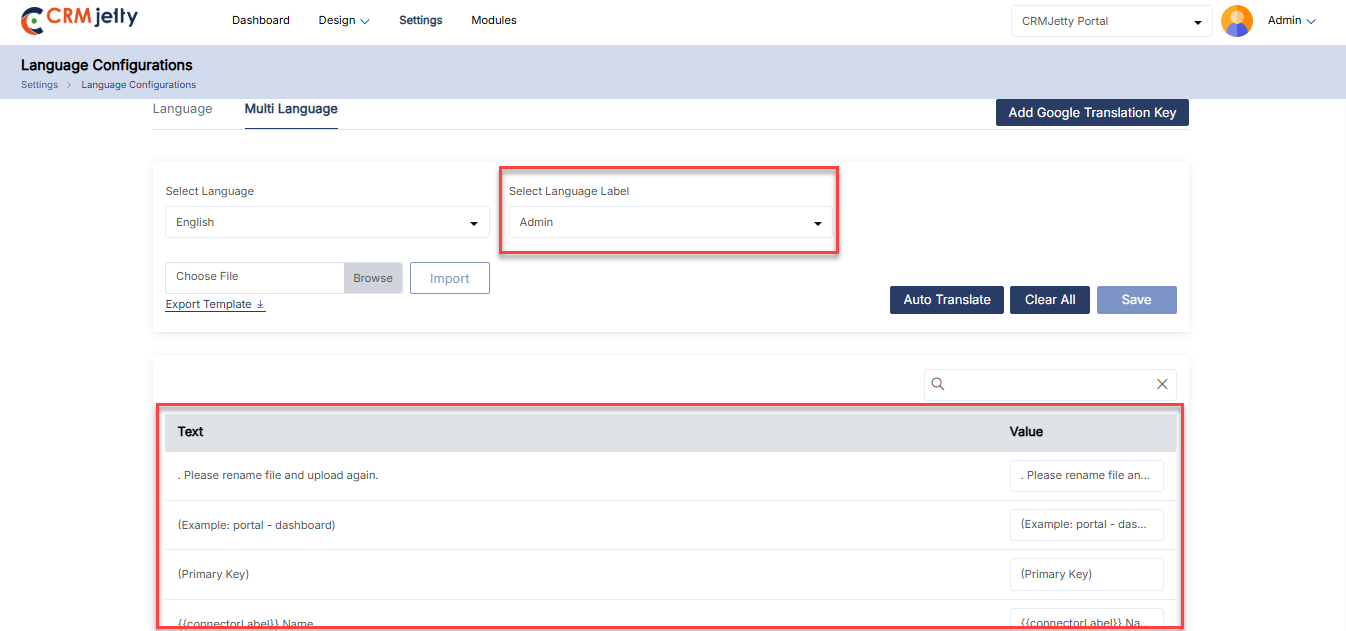Open the Dashboard menu item
The image size is (1346, 631).
tap(261, 20)
